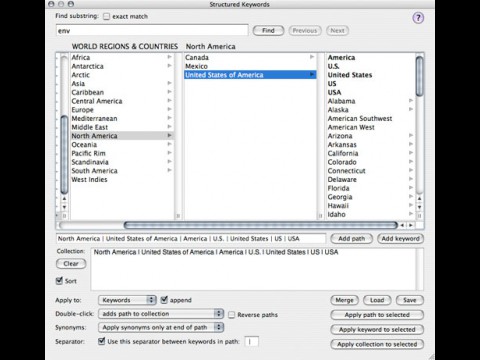Select United States of America row
This screenshot has width=480, height=360.
click(250, 75)
